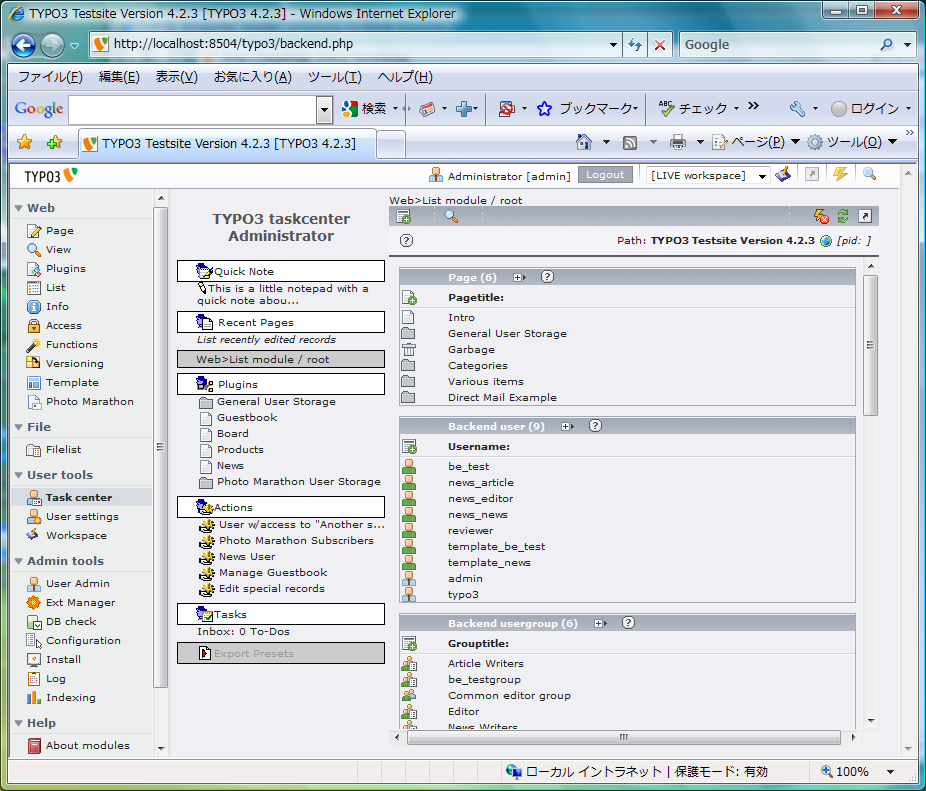926x791 pixels.
Task: Collapse the Admin tools group
Action: 19,561
